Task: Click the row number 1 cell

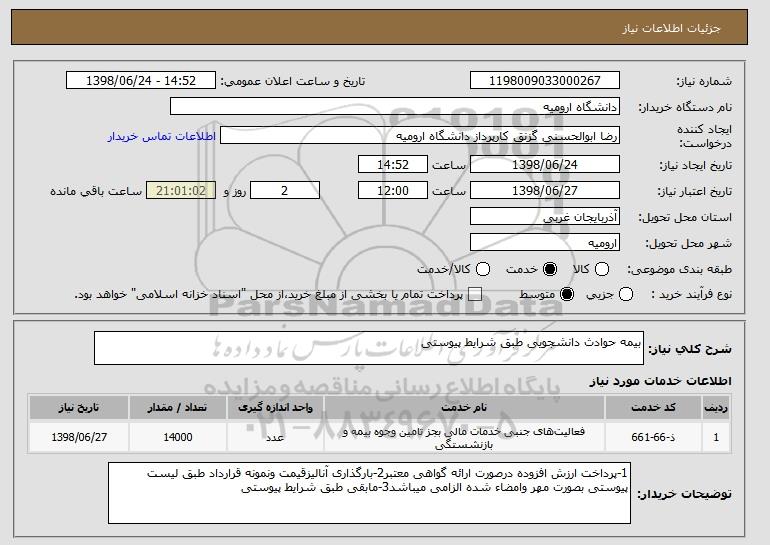Action: (716, 437)
